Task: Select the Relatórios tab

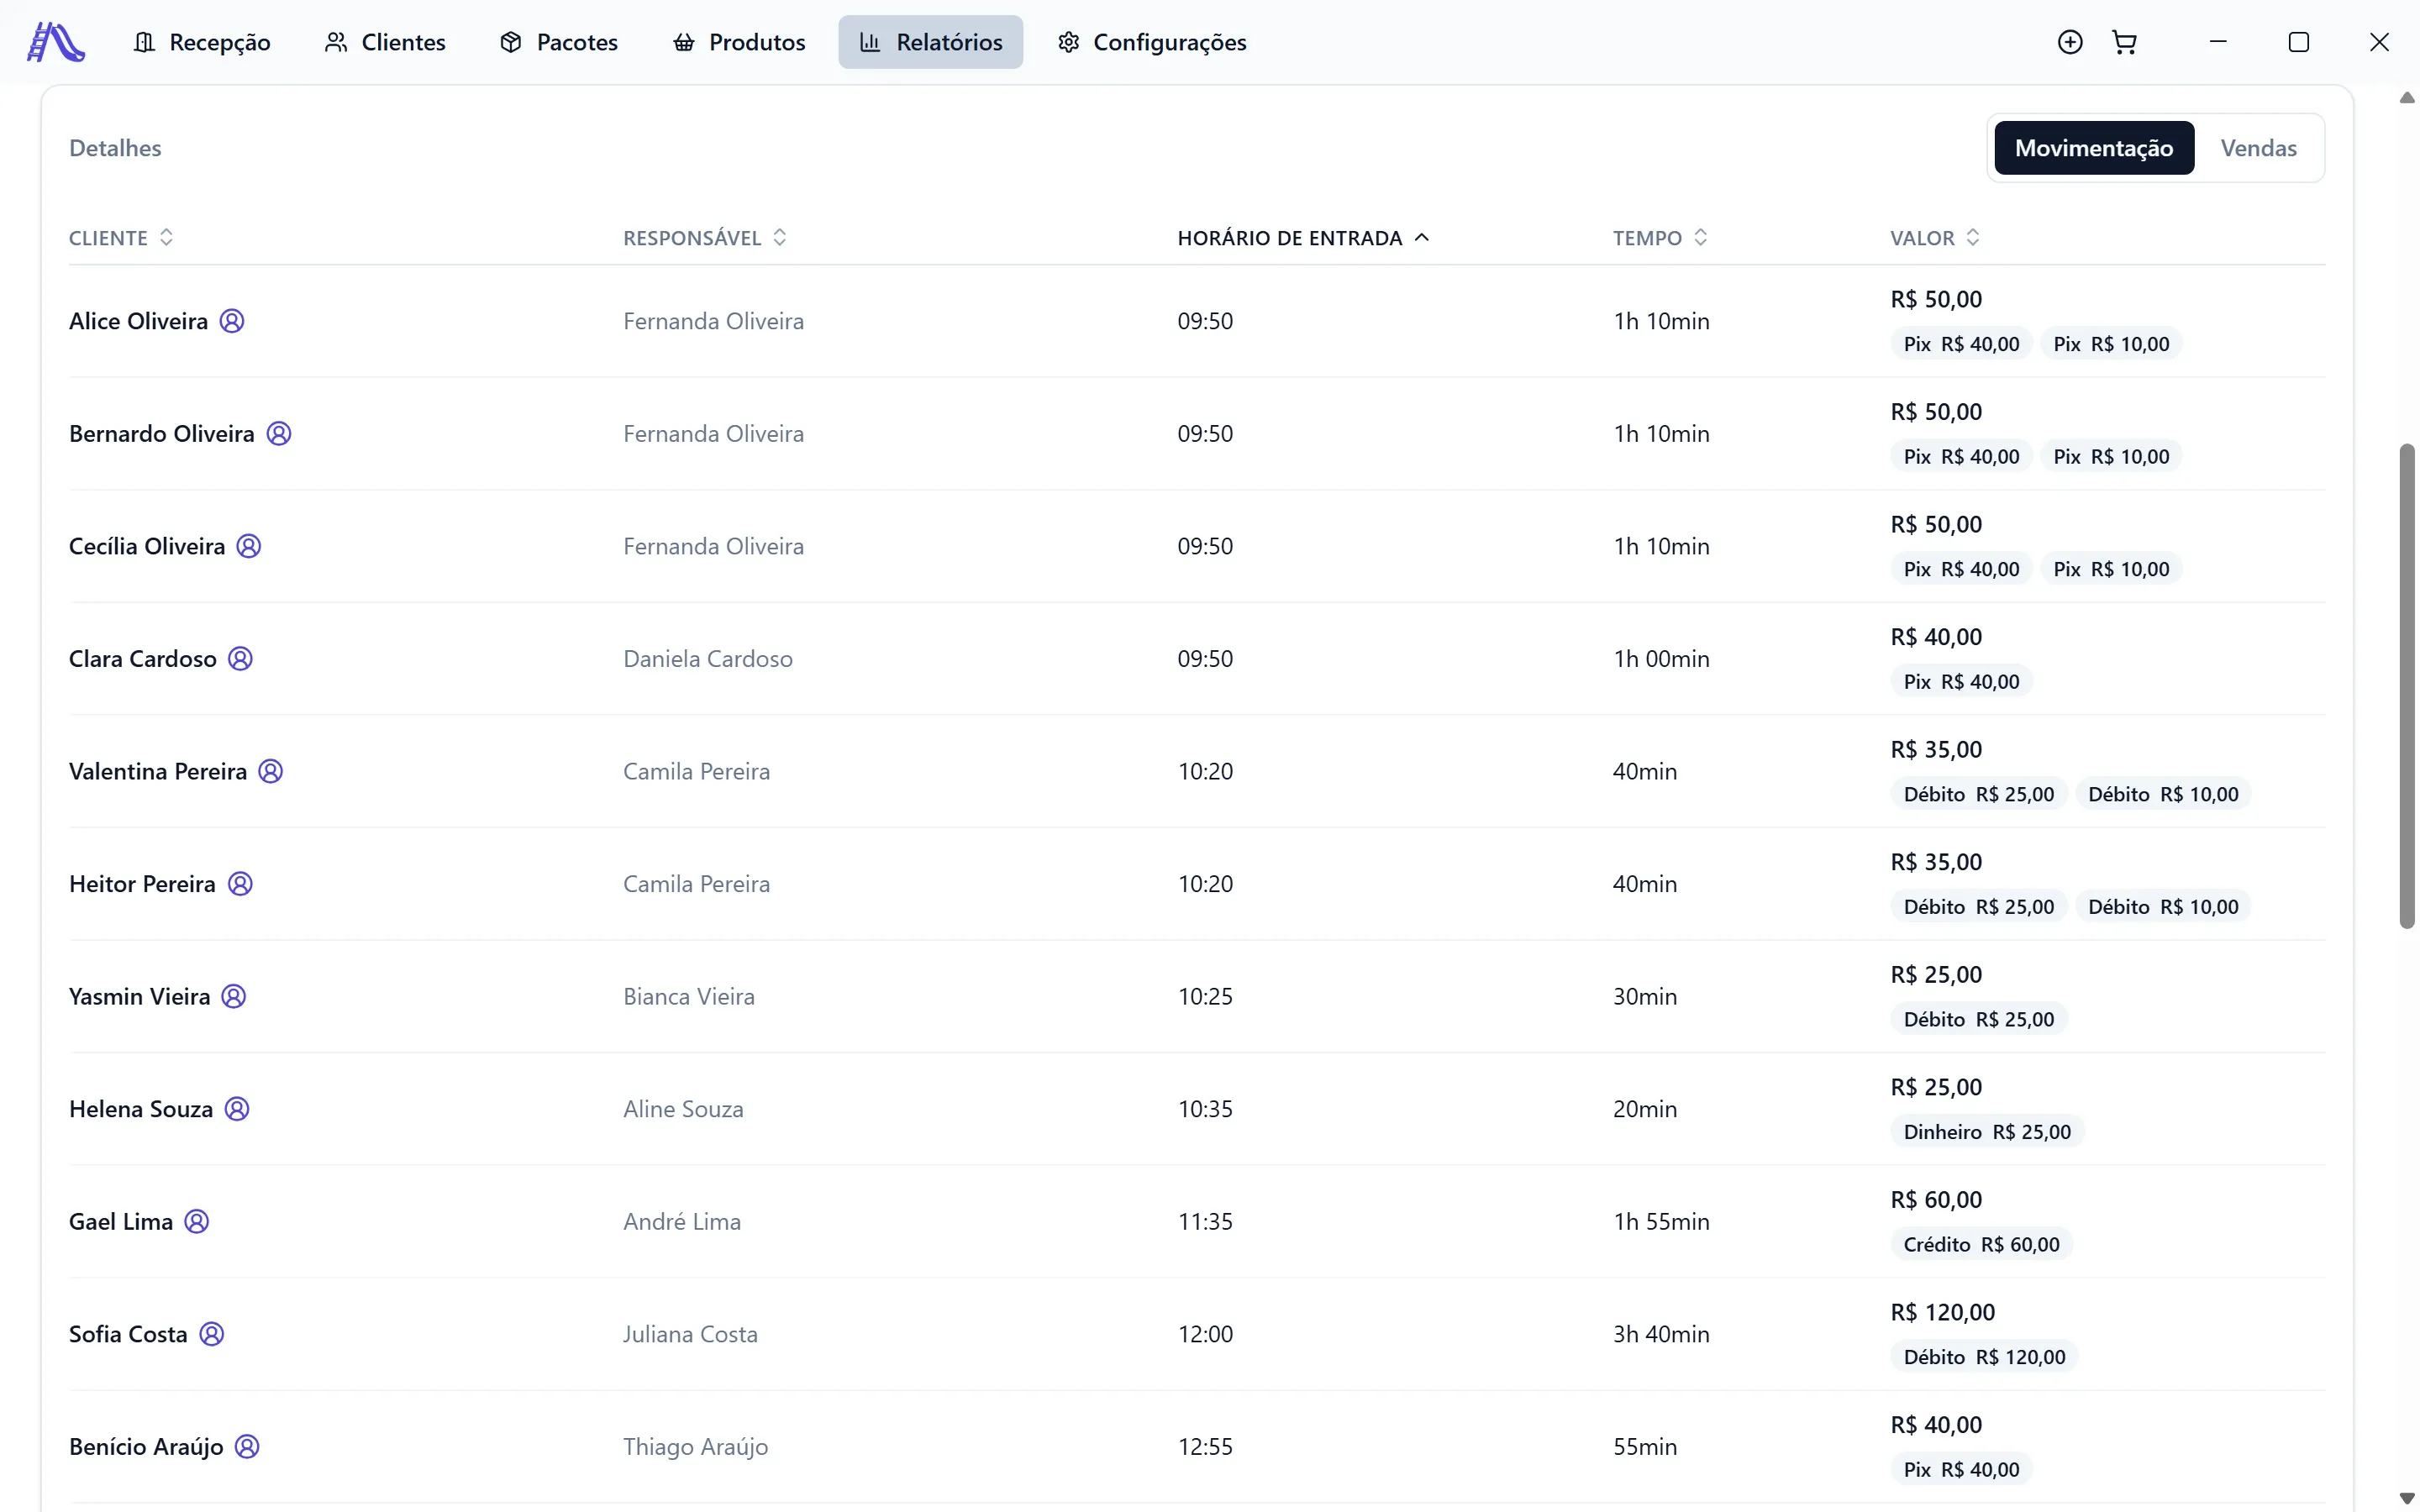Action: [931, 42]
